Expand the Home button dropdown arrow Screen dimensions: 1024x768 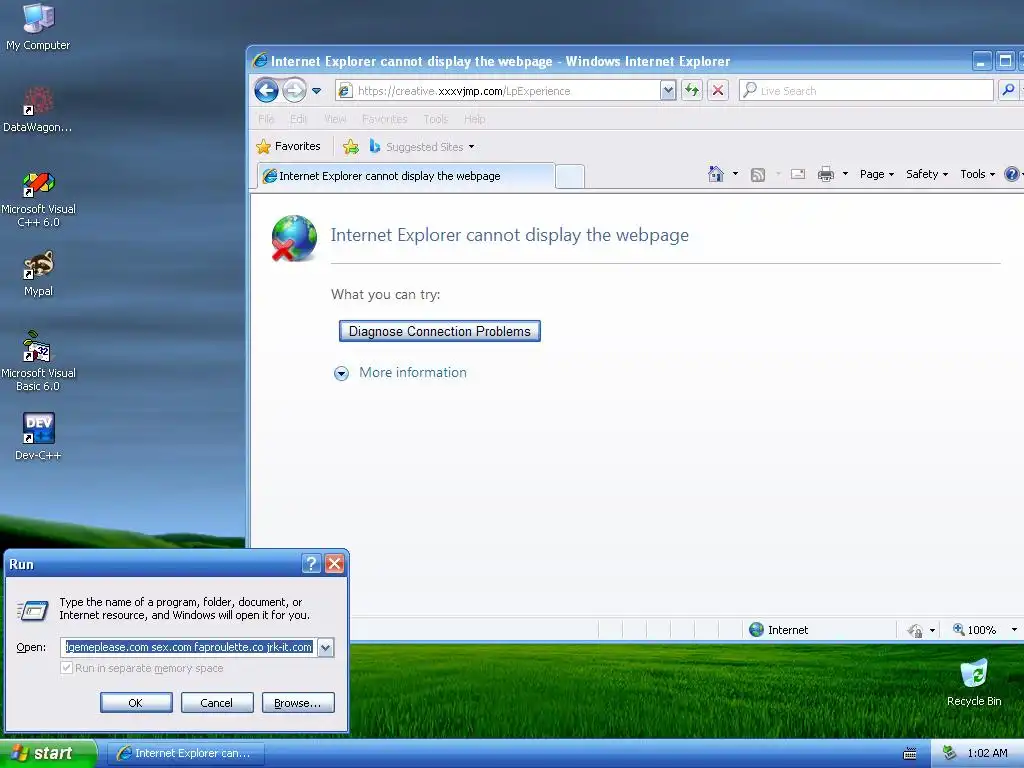tap(735, 174)
